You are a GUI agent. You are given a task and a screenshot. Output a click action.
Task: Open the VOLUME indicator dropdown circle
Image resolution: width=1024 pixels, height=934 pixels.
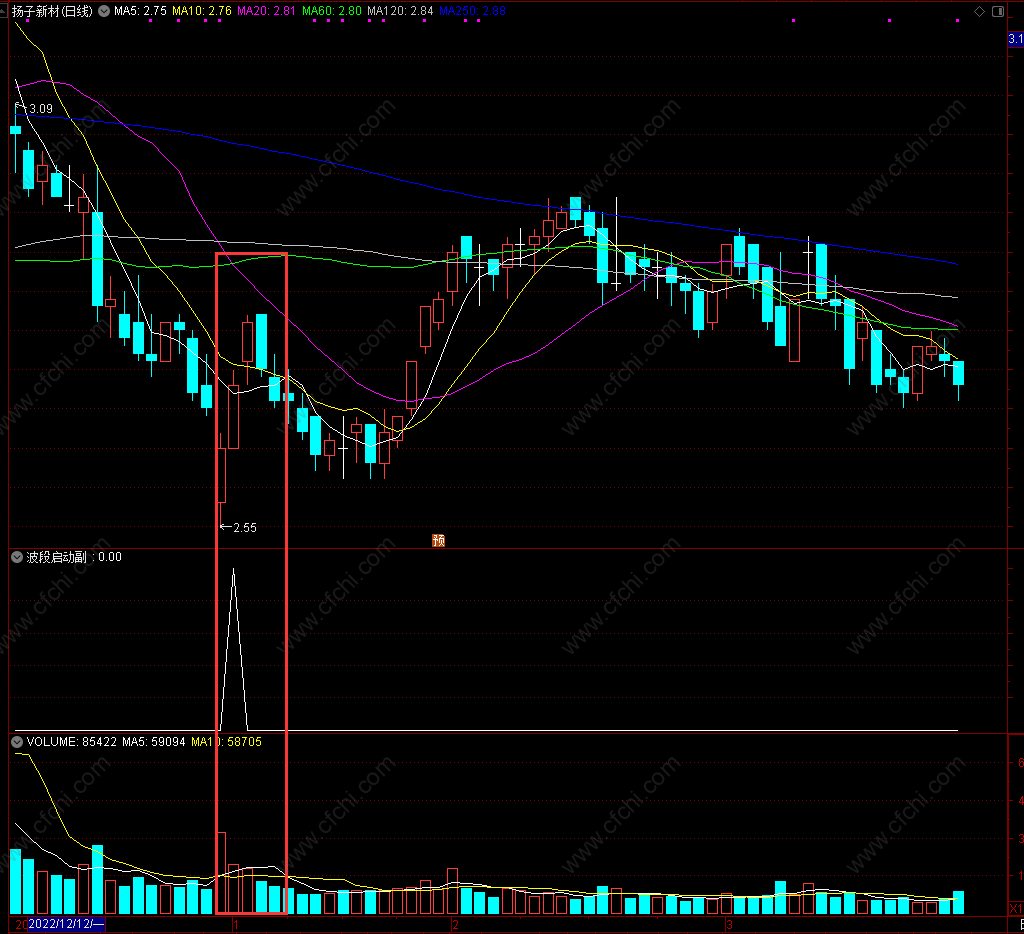[x=17, y=742]
